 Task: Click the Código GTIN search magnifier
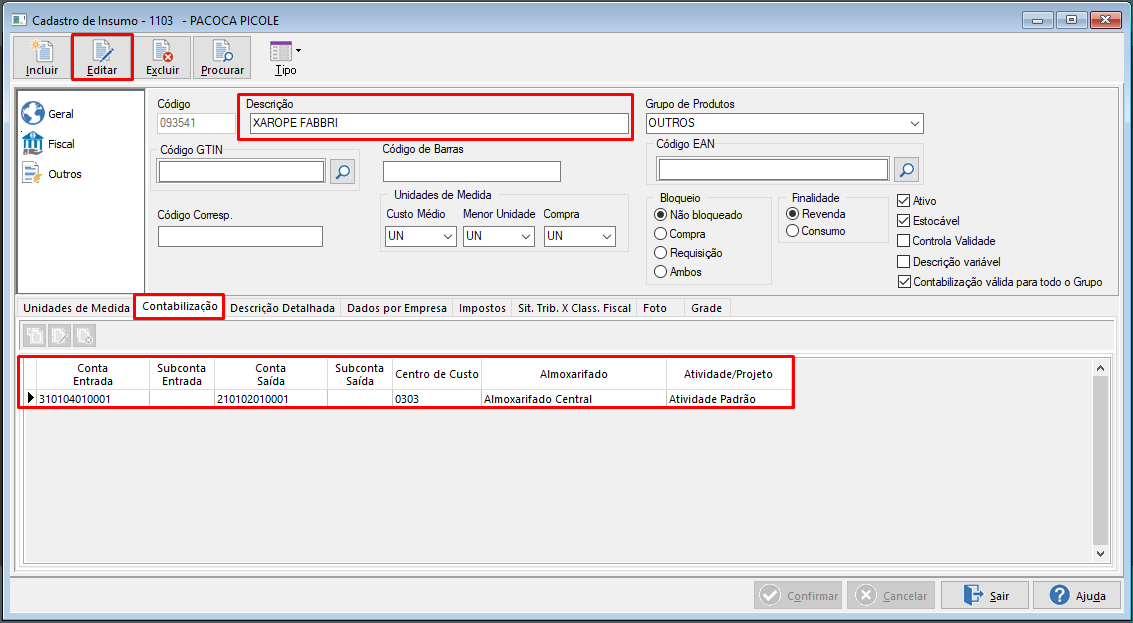tap(343, 171)
